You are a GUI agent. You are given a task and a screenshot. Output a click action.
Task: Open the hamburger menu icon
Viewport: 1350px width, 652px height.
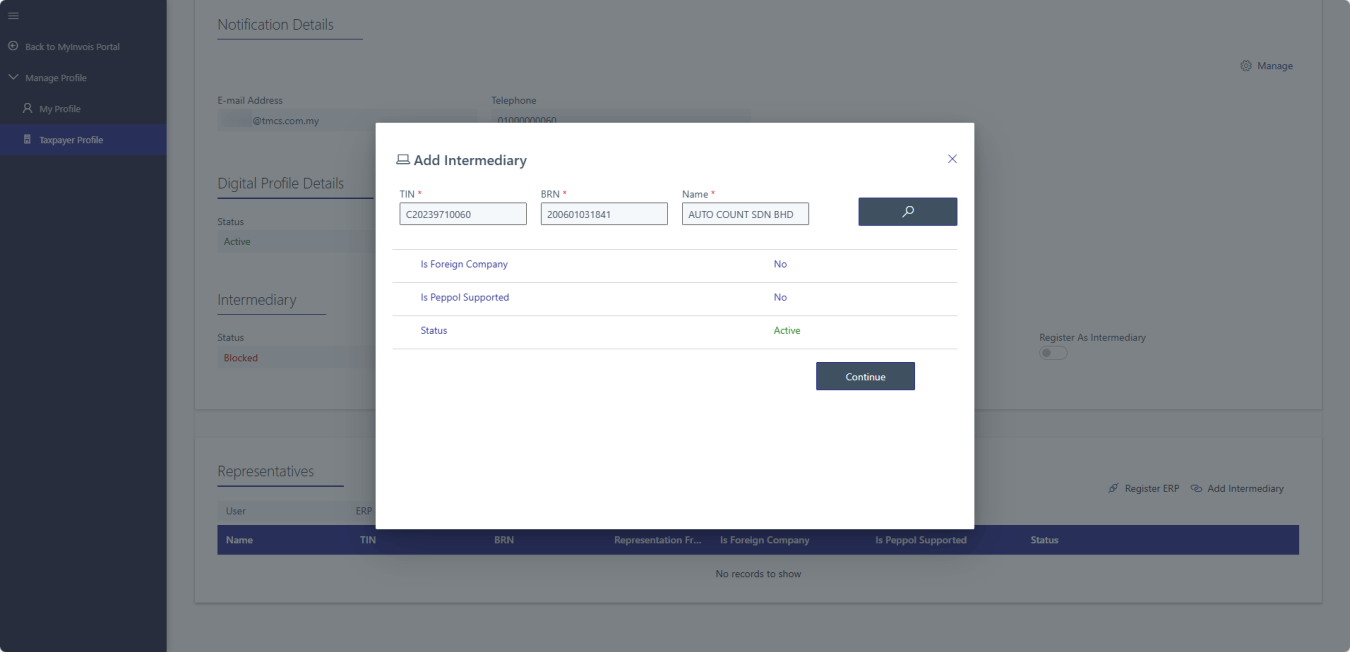[13, 15]
